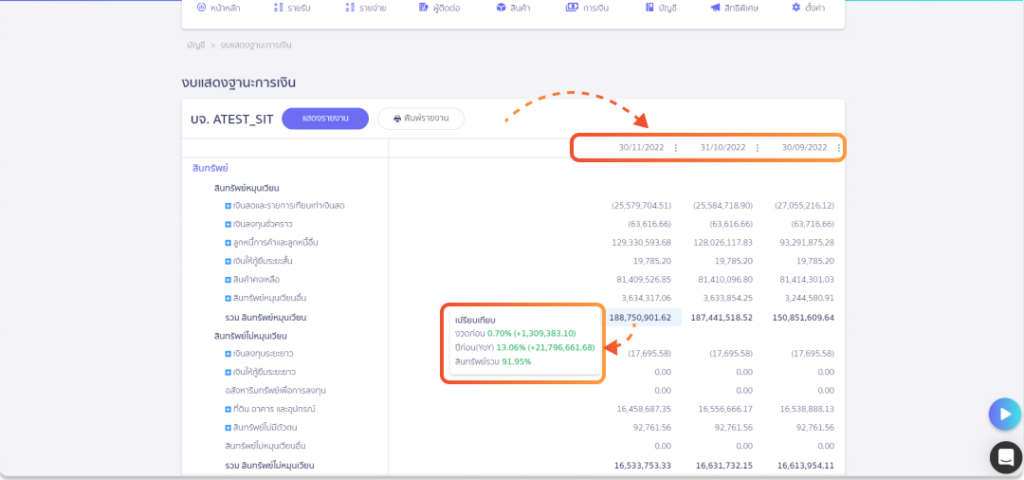Click the แสดงรายงาน show report button
1024x480 pixels.
tap(325, 119)
